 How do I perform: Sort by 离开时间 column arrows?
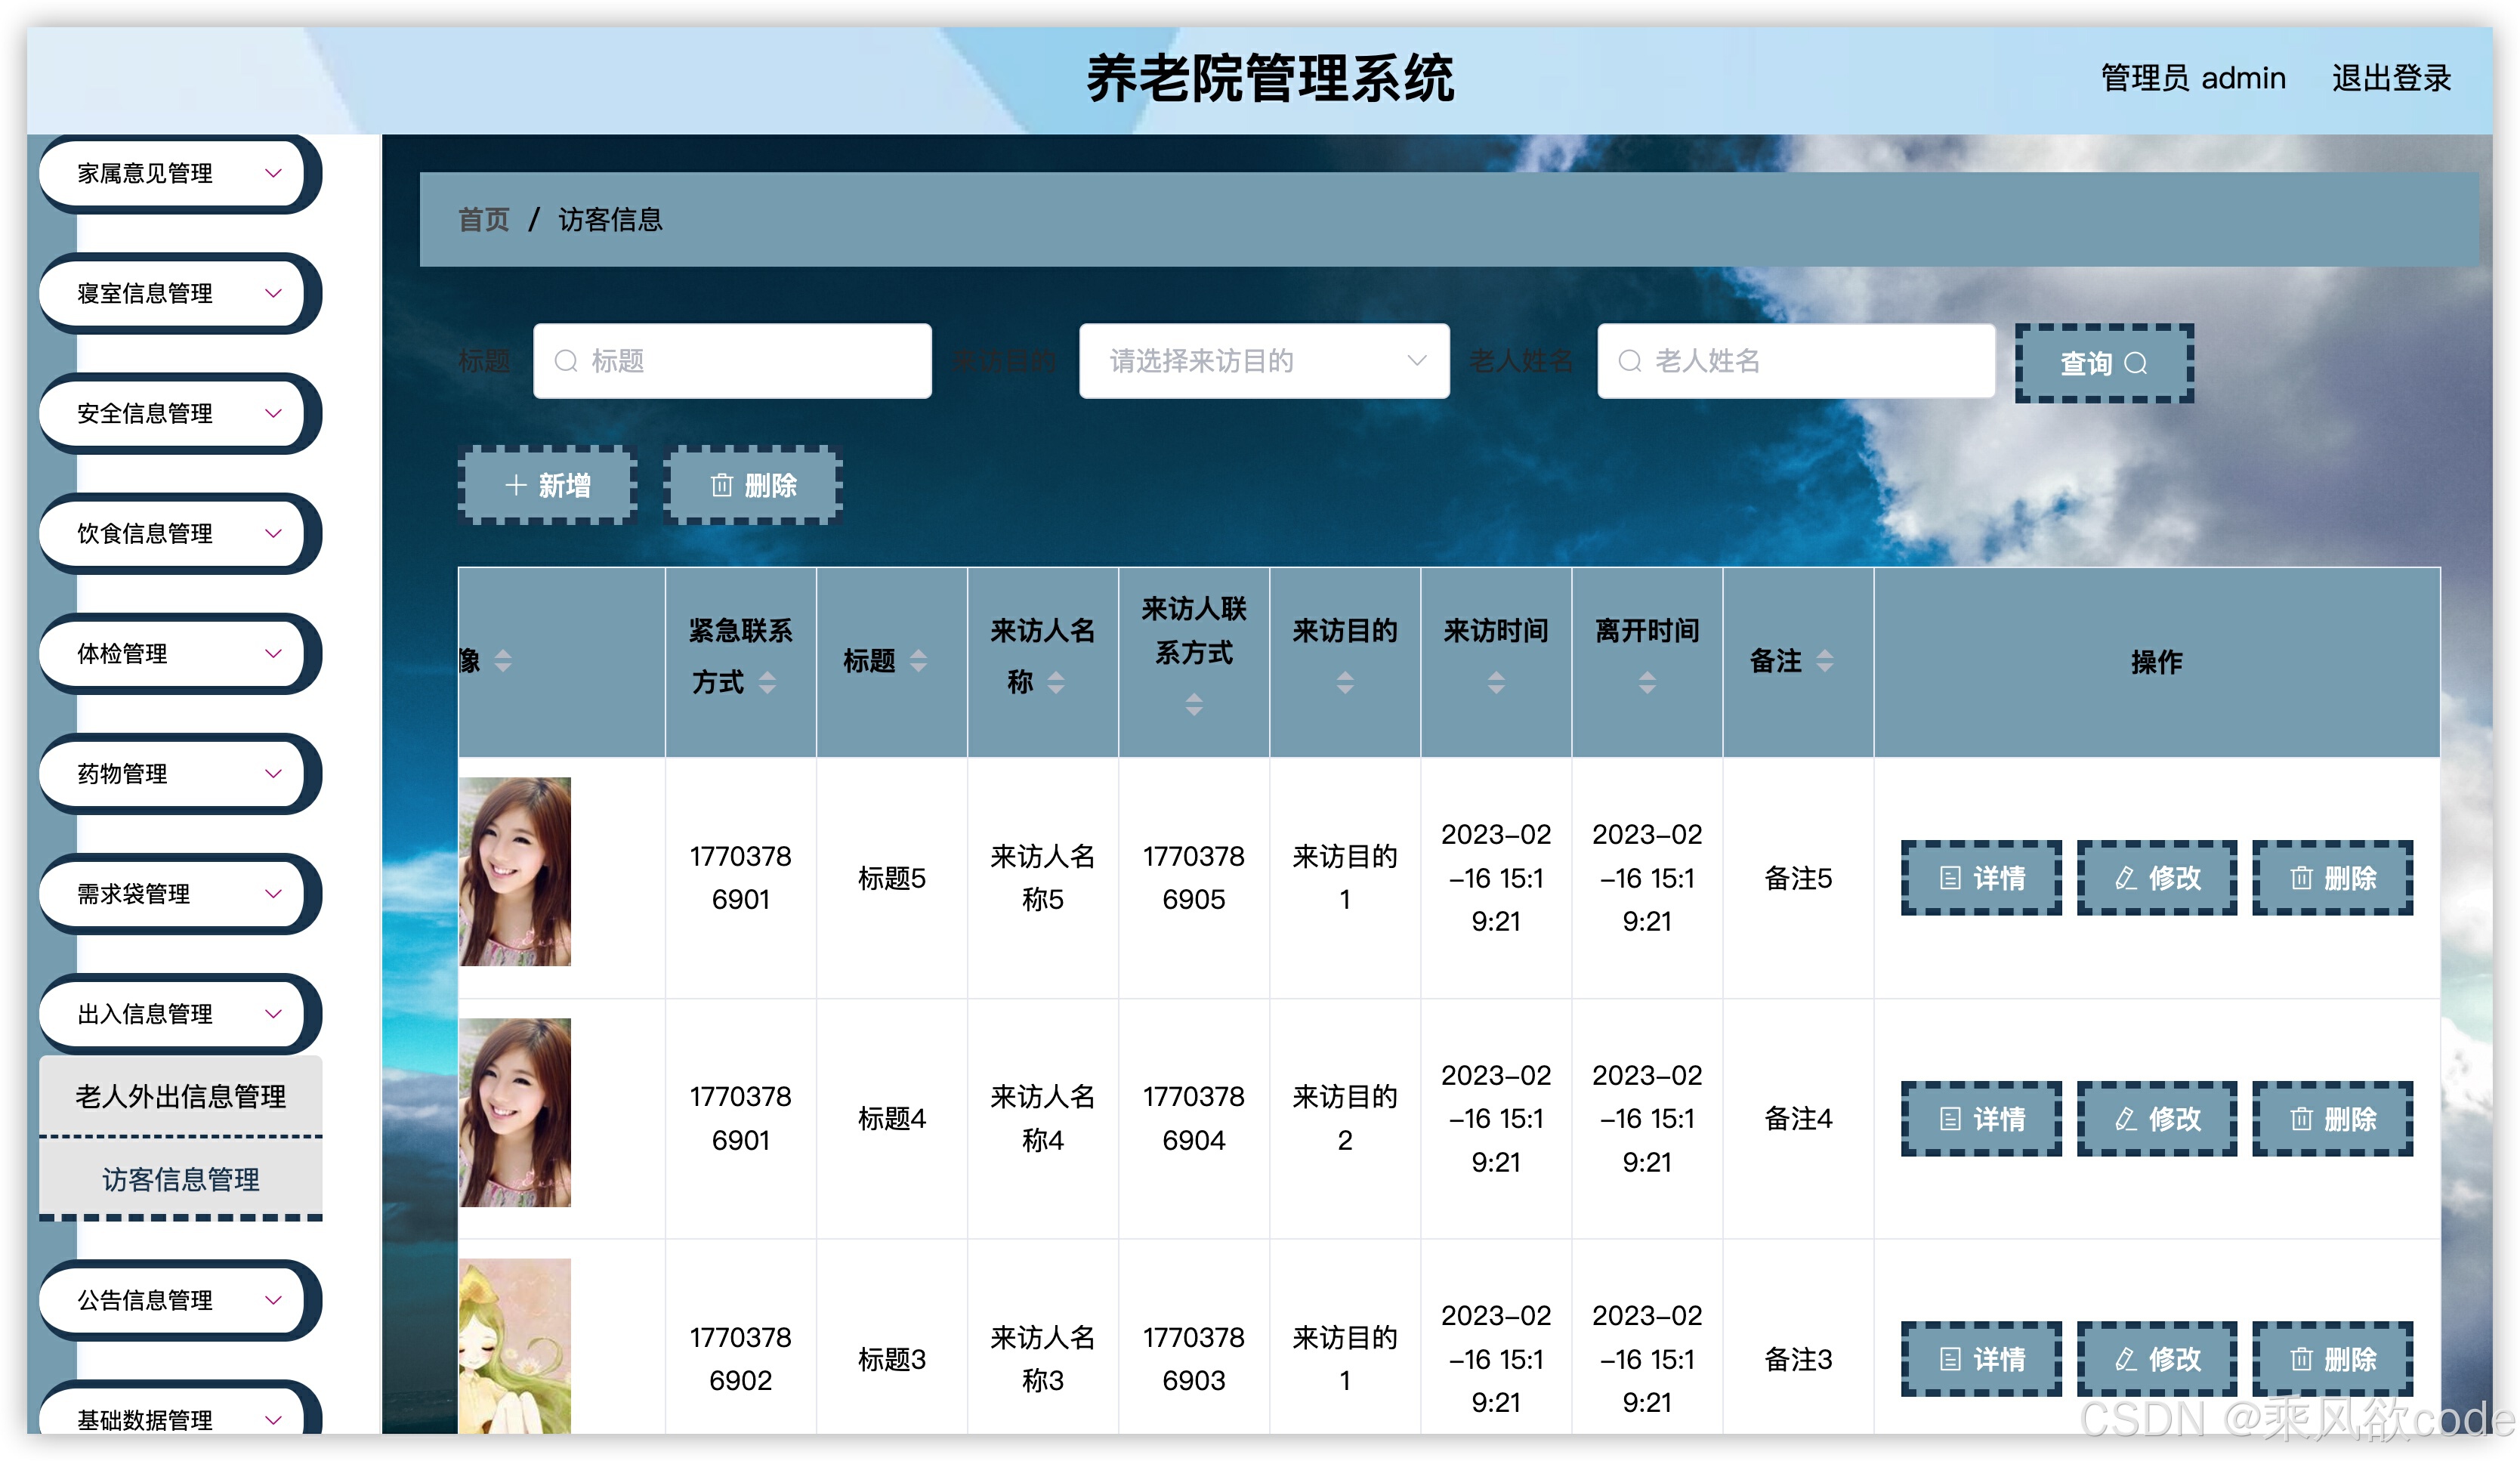(x=1647, y=683)
